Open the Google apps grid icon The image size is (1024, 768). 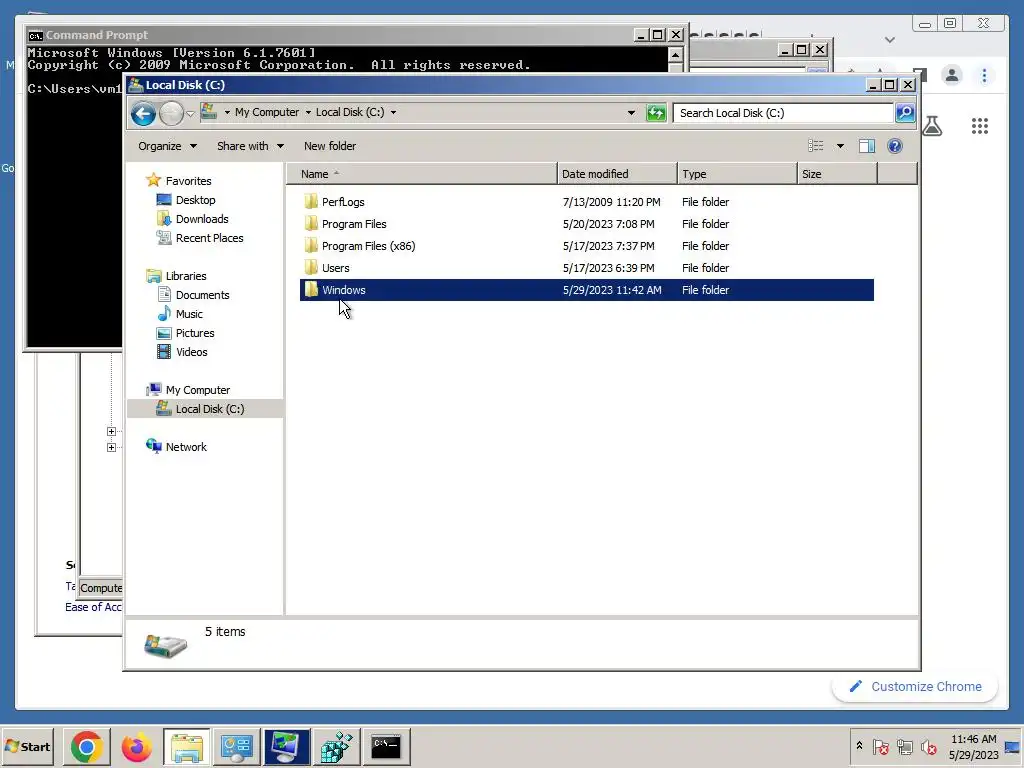(980, 126)
